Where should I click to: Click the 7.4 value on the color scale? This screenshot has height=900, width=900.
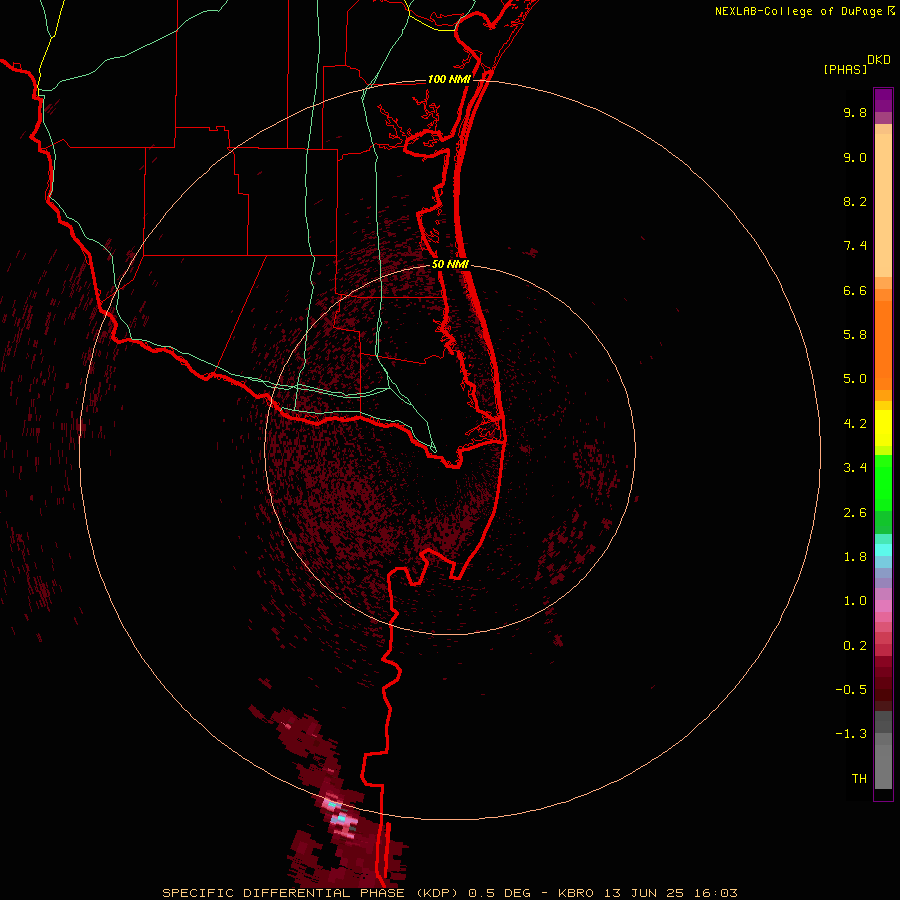[x=855, y=246]
